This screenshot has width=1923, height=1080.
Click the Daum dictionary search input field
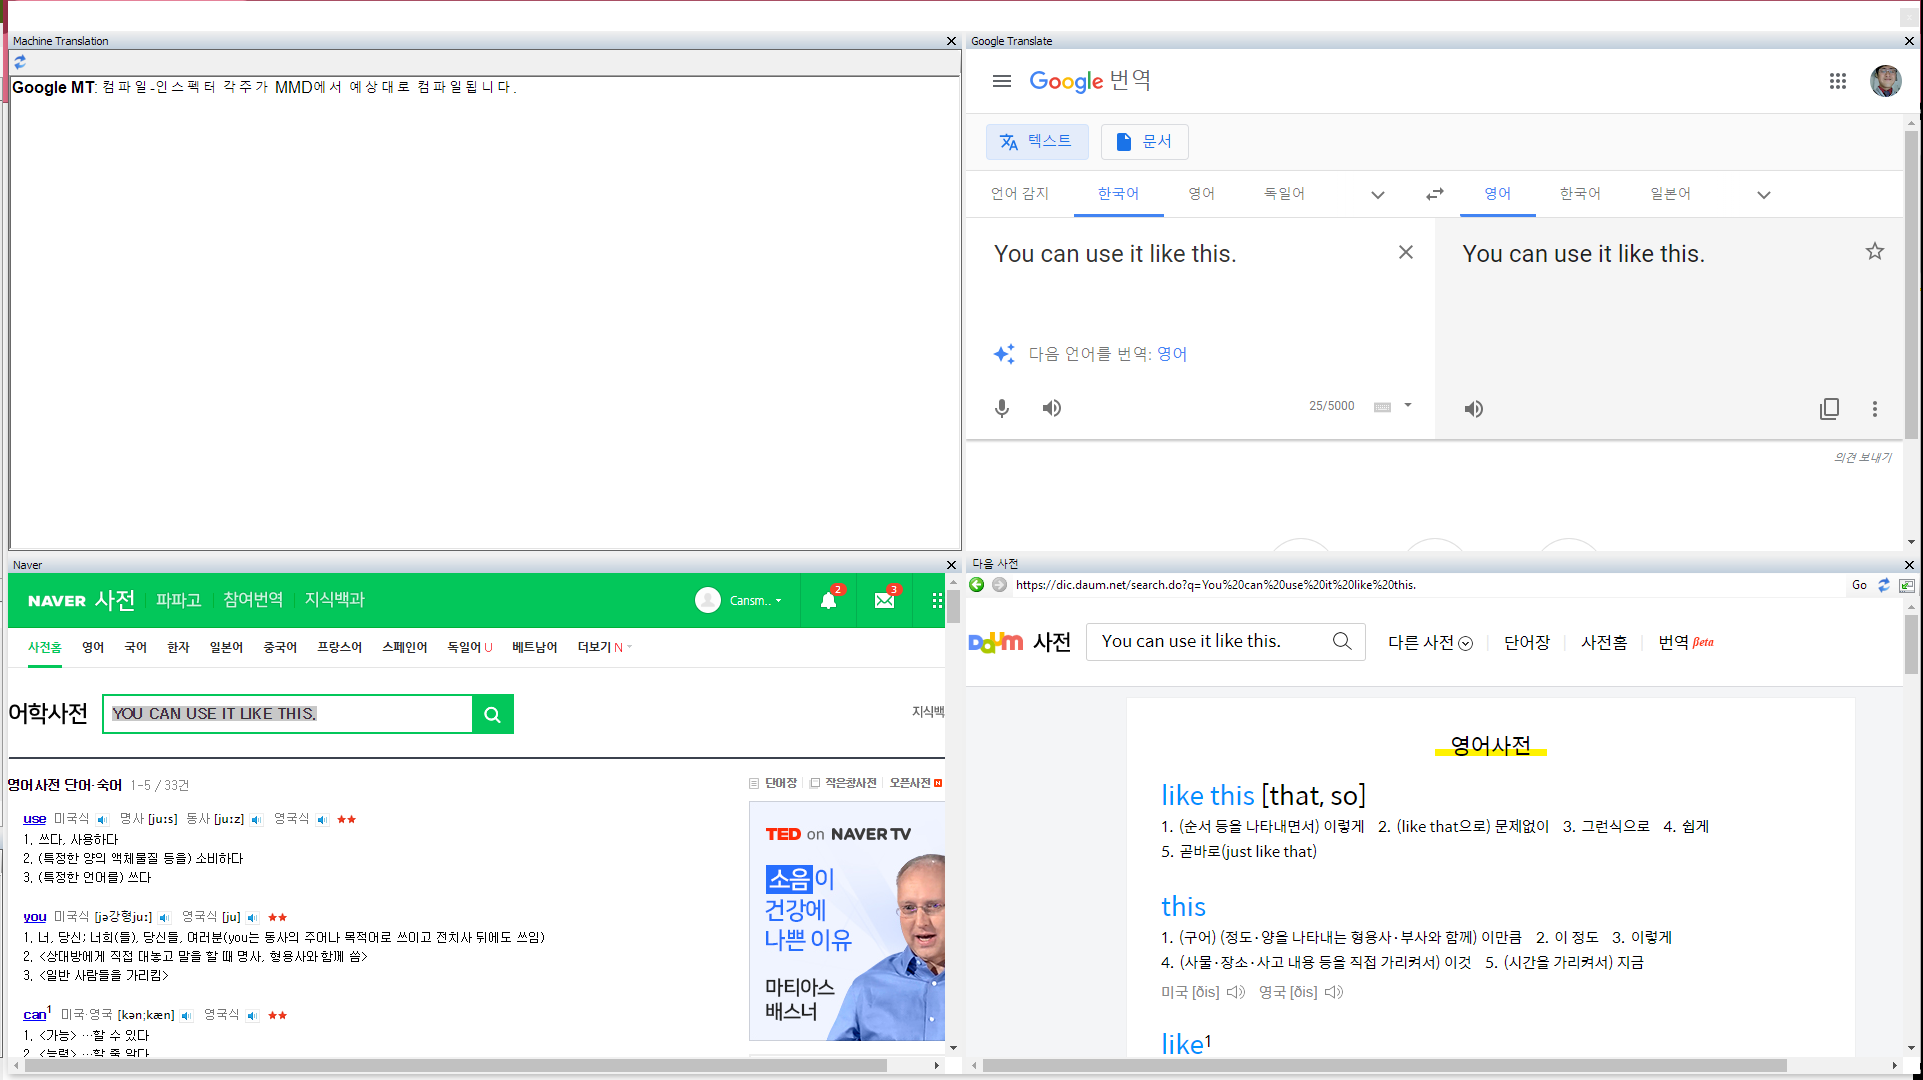(x=1210, y=641)
